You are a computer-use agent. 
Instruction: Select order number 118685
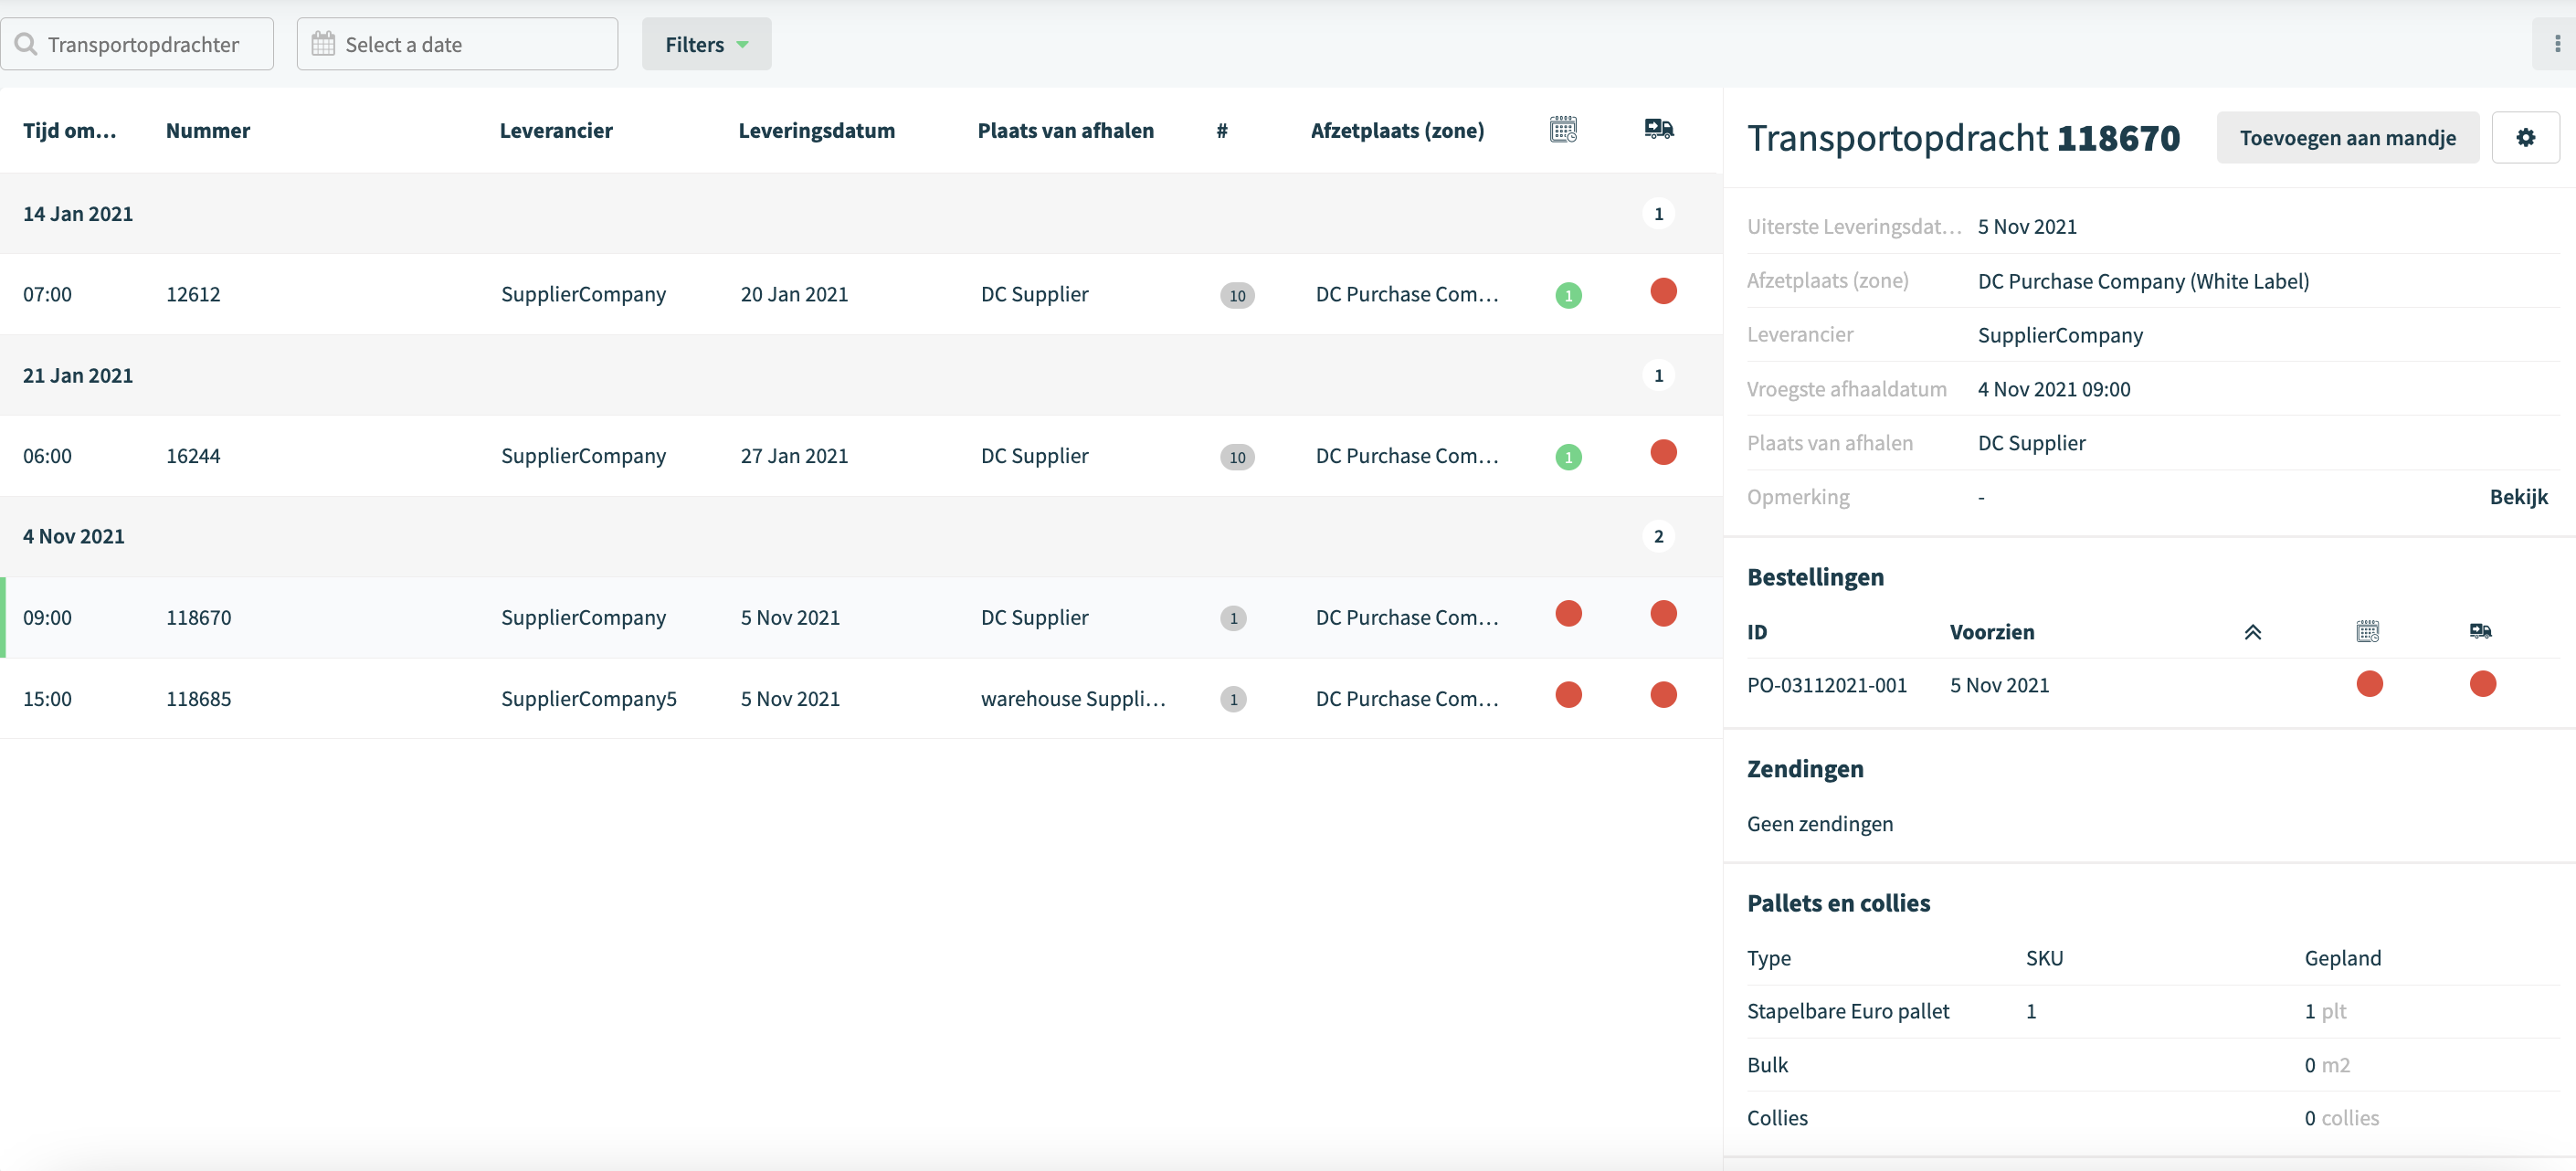(198, 699)
